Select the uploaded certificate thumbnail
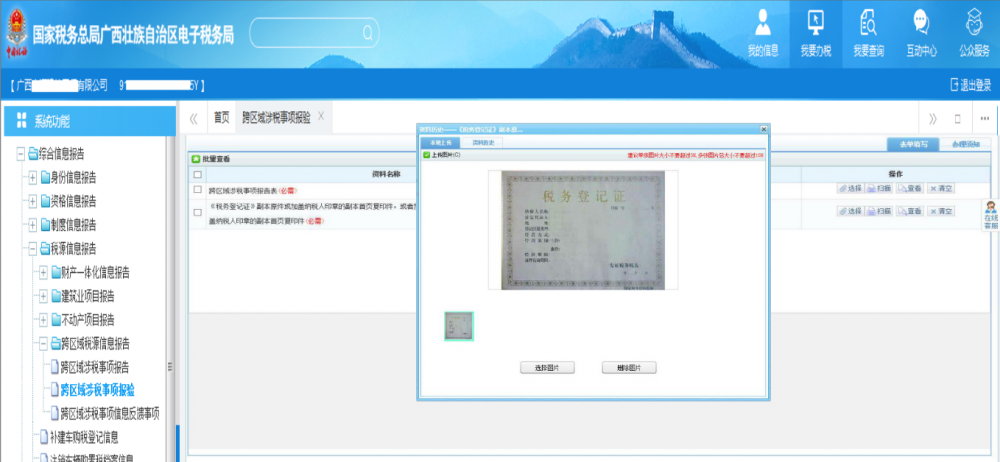The width and height of the screenshot is (1000, 462). (x=458, y=326)
